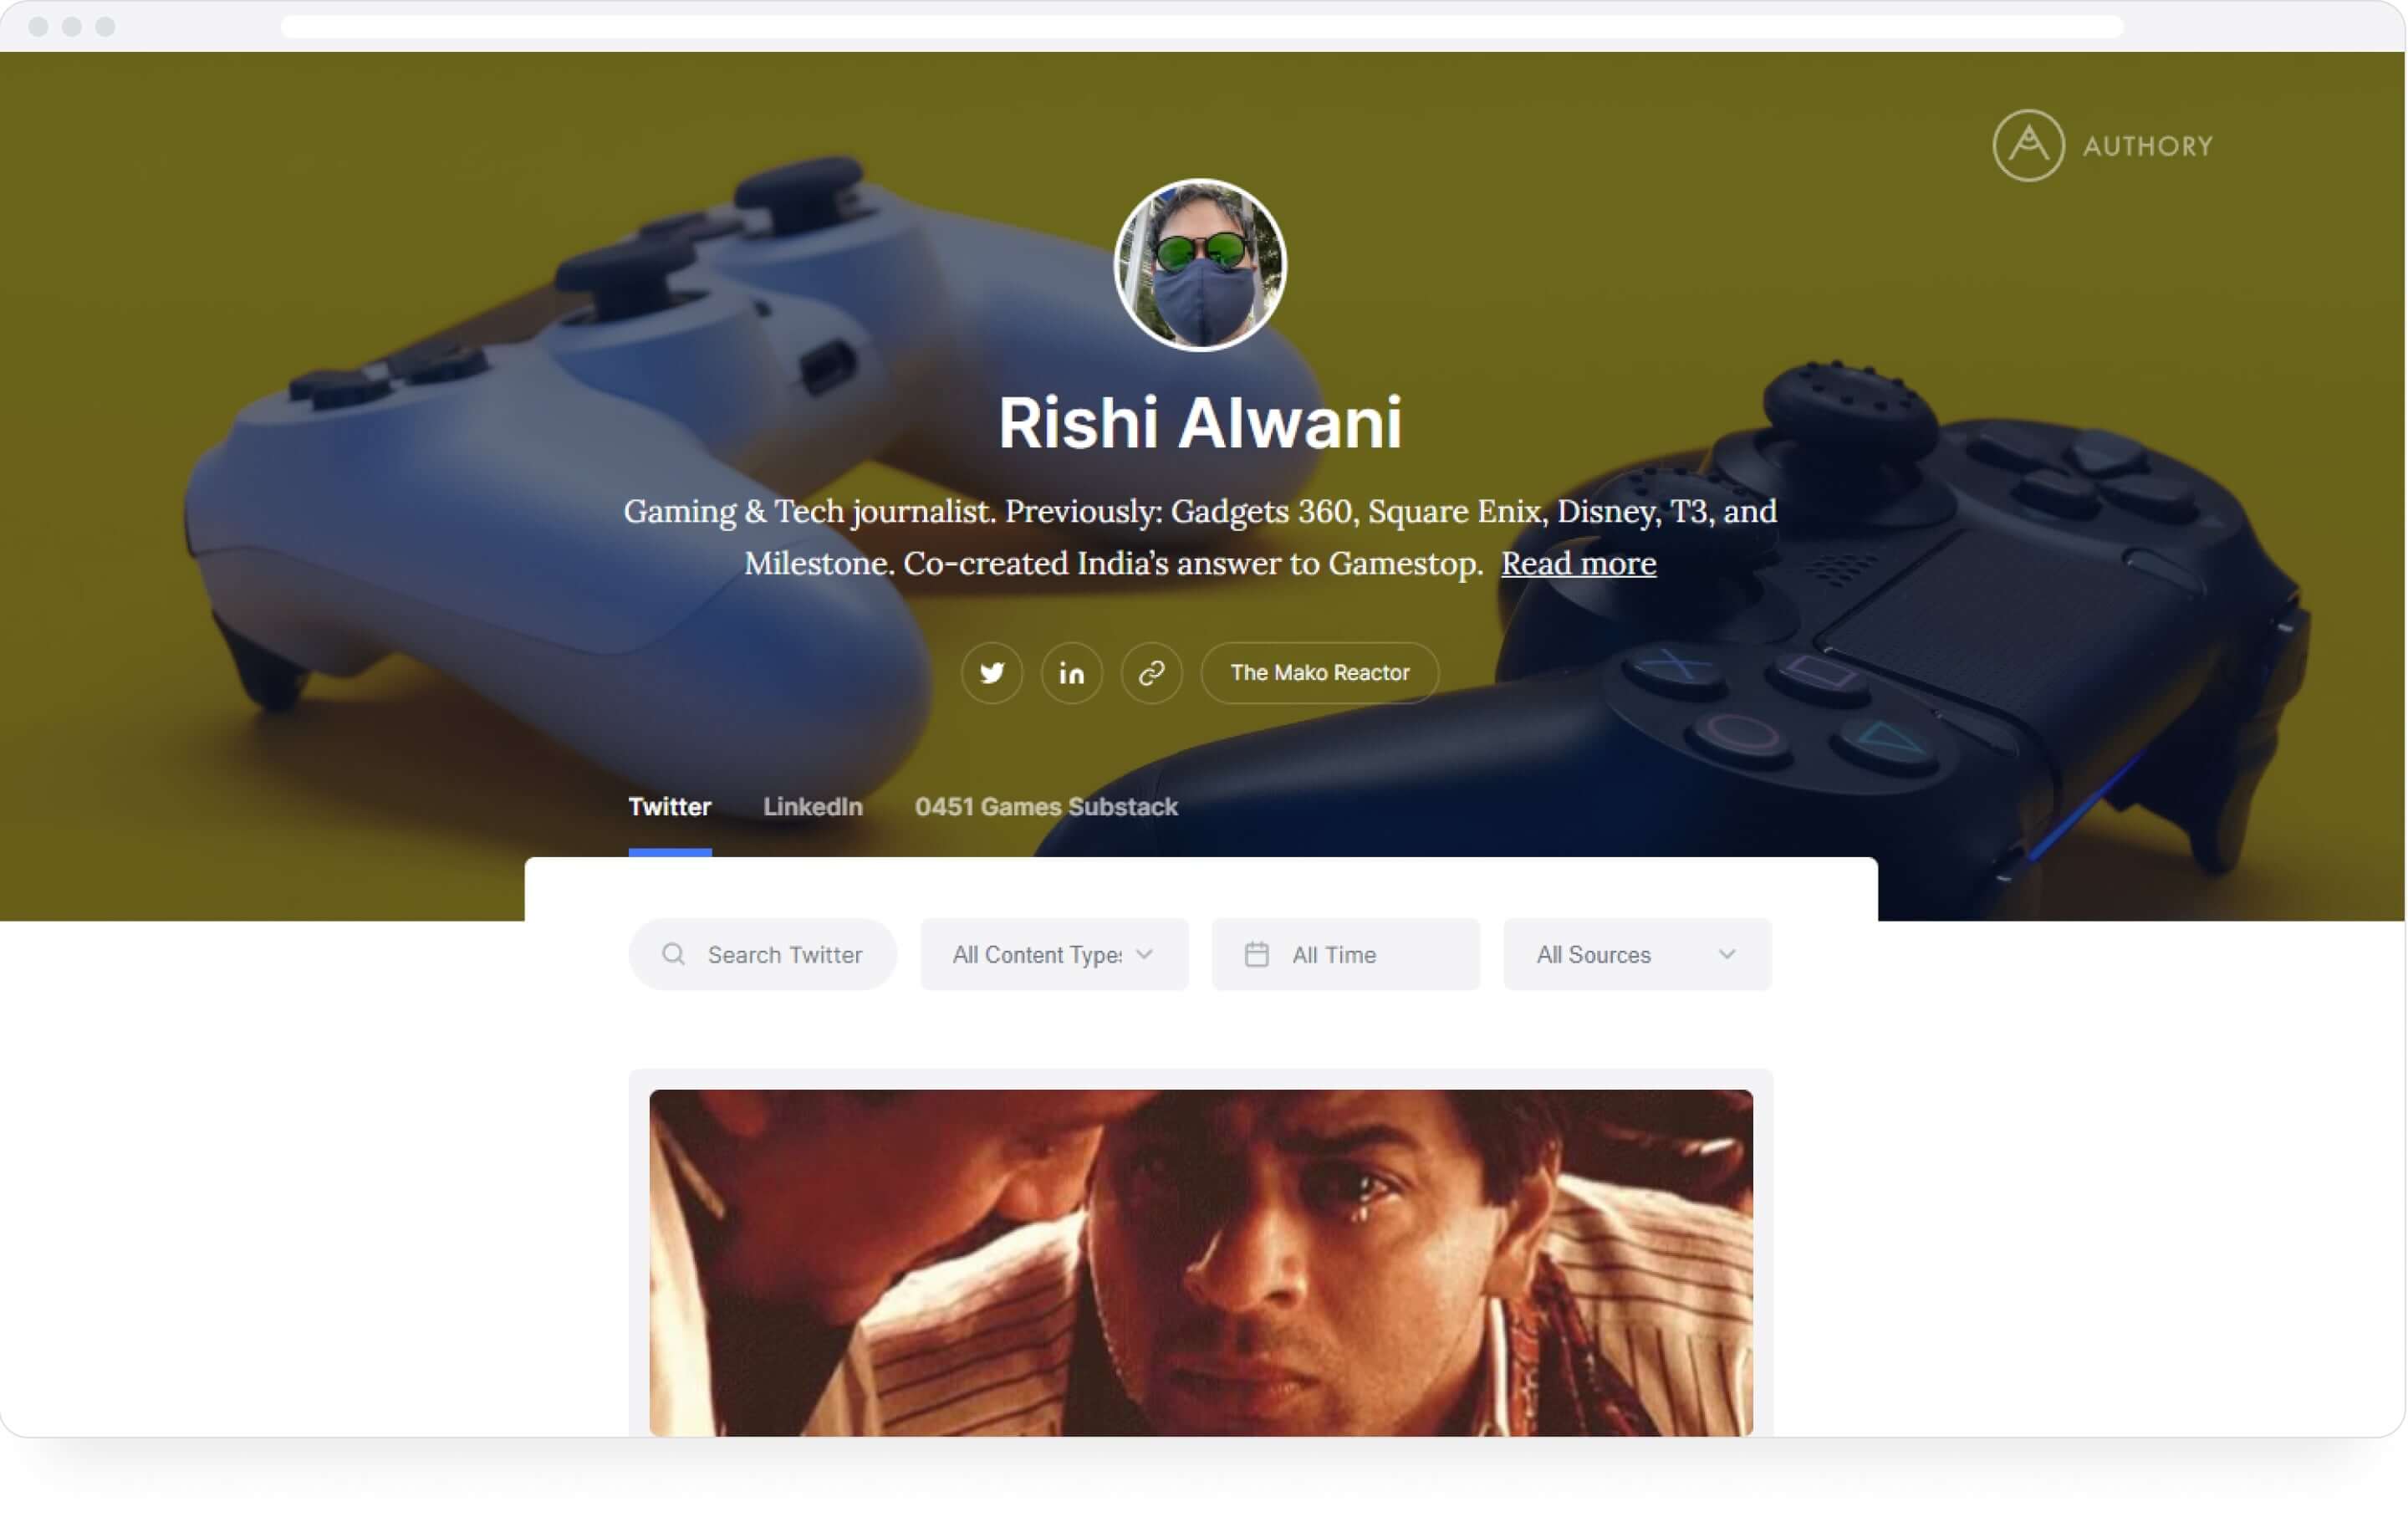Switch to the LinkedIn tab

coord(813,806)
